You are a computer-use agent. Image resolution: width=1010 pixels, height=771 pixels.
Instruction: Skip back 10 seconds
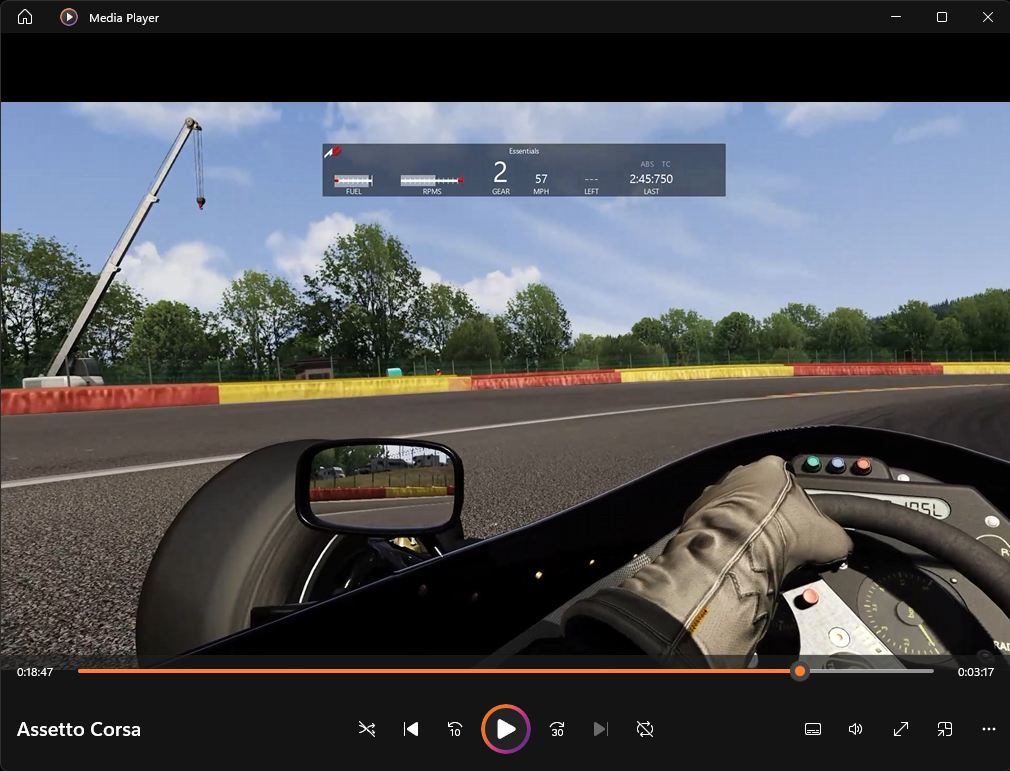pyautogui.click(x=455, y=729)
